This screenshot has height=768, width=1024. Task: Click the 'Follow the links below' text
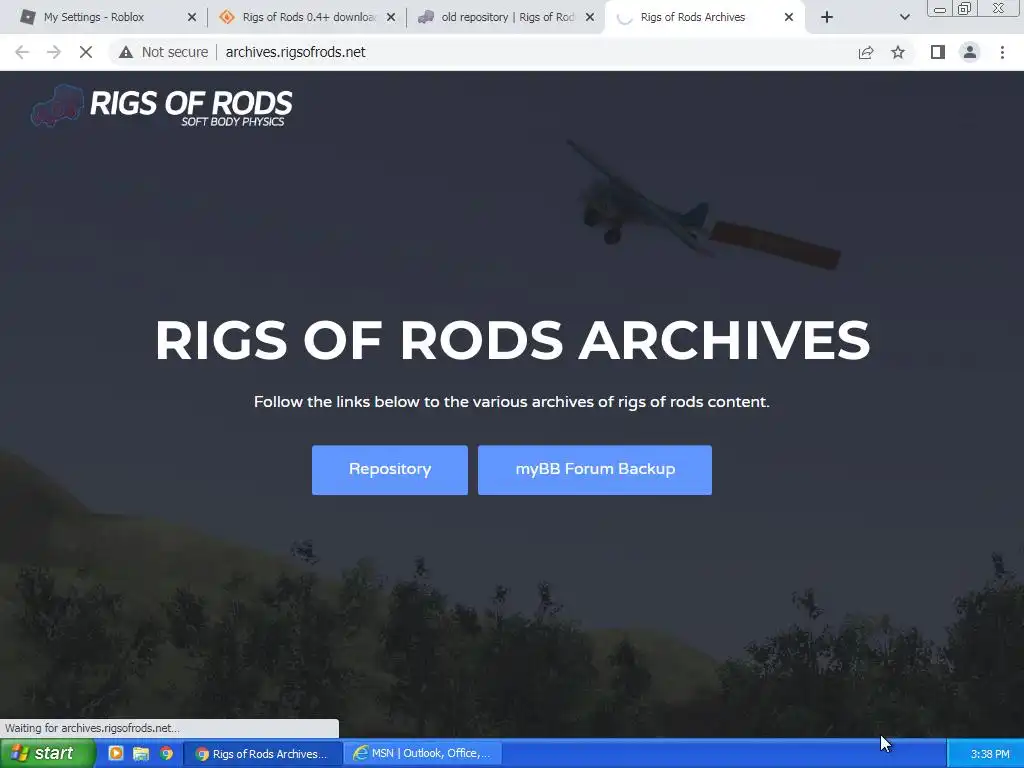pyautogui.click(x=511, y=402)
